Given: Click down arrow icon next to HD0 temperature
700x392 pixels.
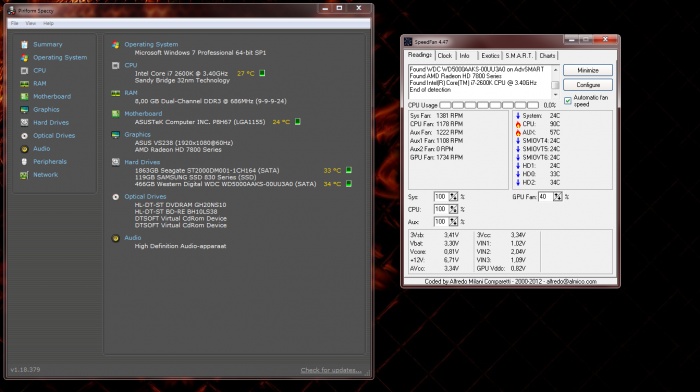Looking at the screenshot, I should pos(518,174).
